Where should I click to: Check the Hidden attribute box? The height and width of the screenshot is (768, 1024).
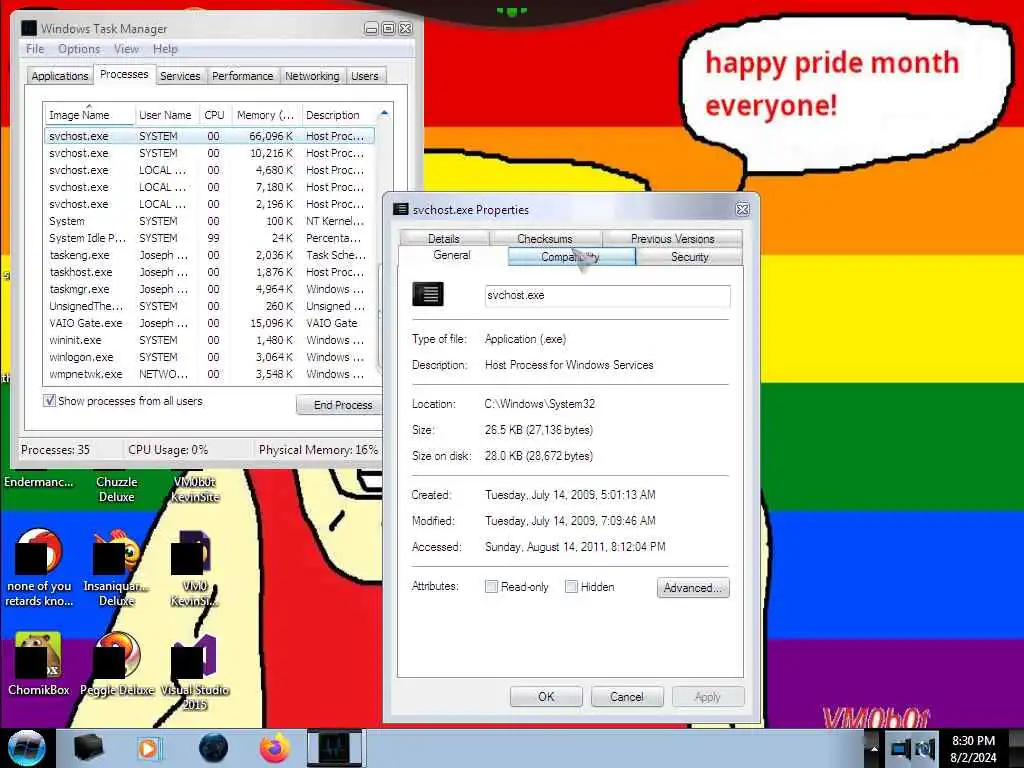(x=571, y=586)
